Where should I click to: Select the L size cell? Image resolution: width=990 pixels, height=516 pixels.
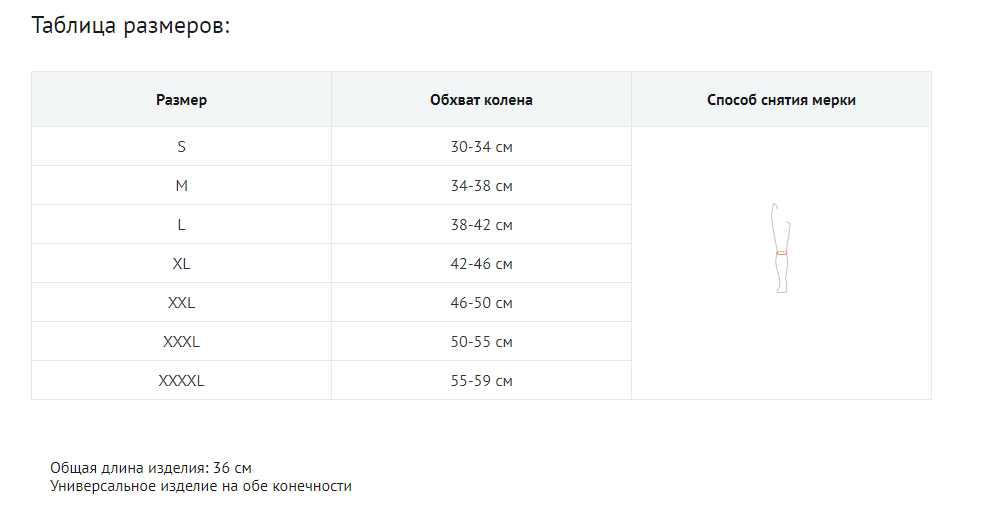click(x=182, y=225)
